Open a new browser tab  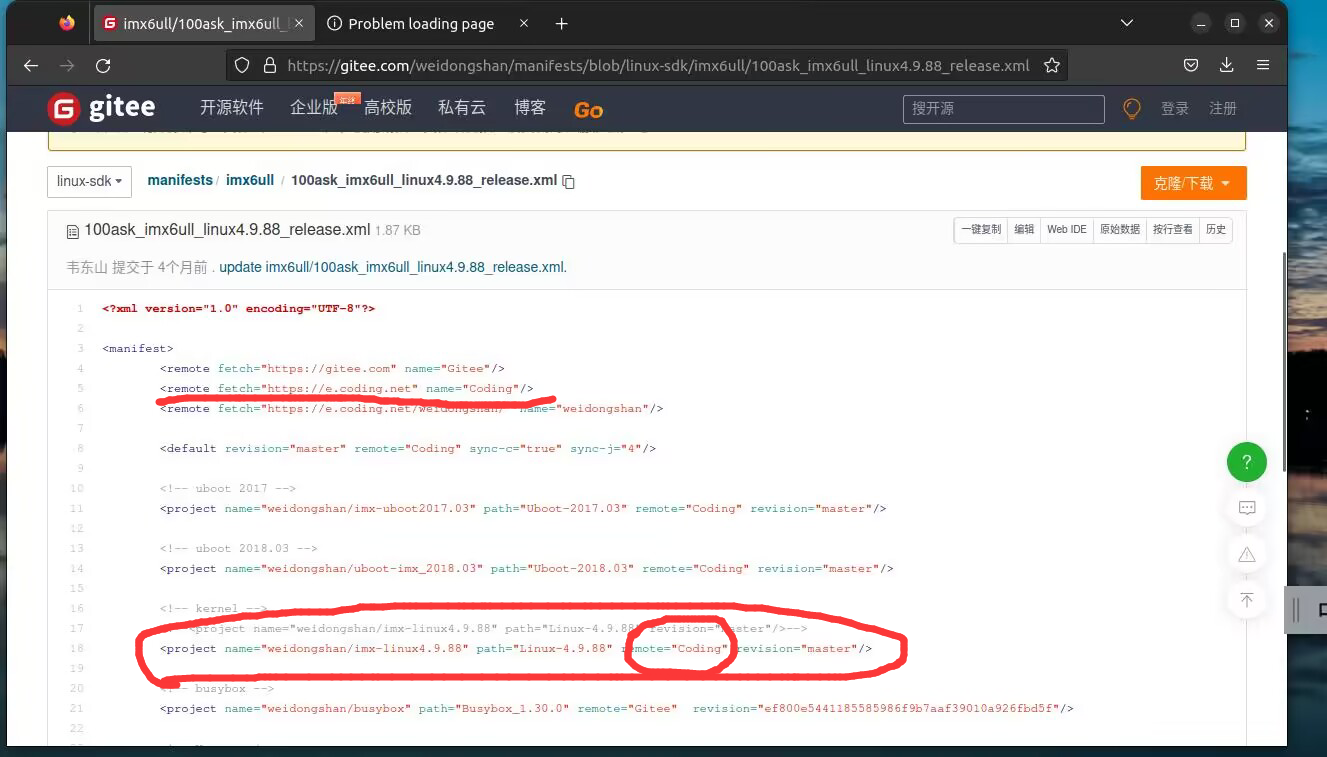562,23
